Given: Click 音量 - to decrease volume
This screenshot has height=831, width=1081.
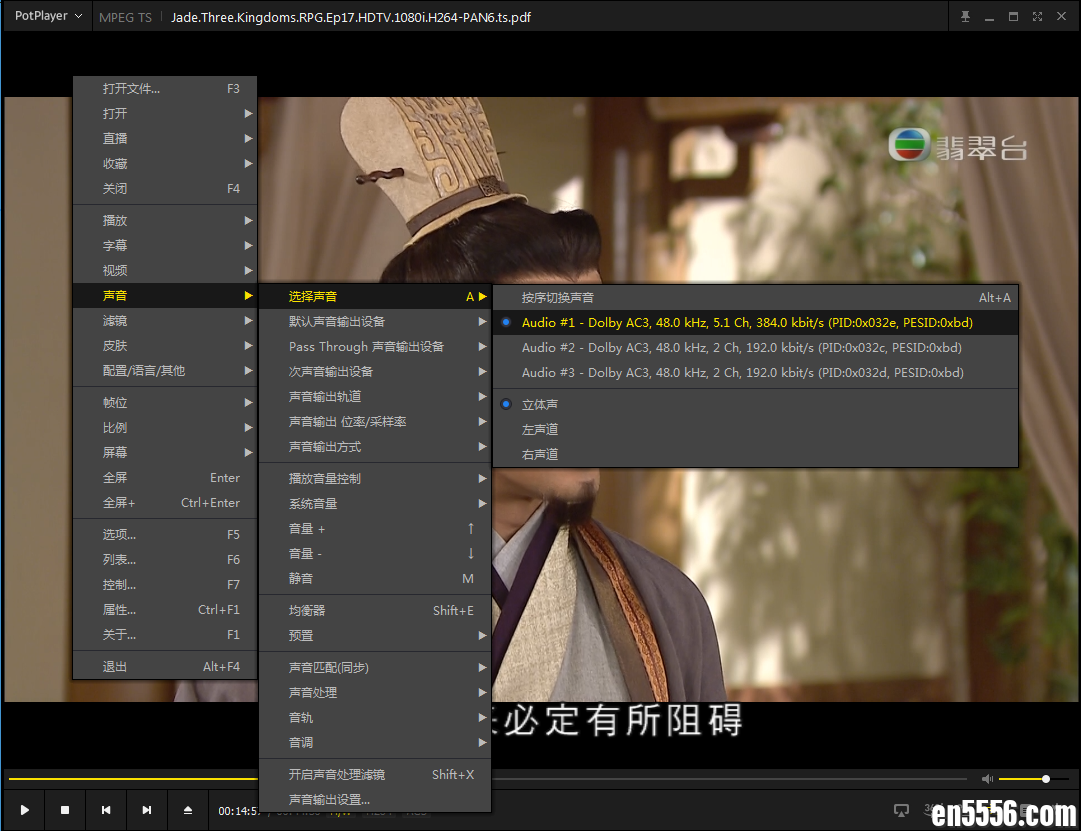Looking at the screenshot, I should click(375, 553).
